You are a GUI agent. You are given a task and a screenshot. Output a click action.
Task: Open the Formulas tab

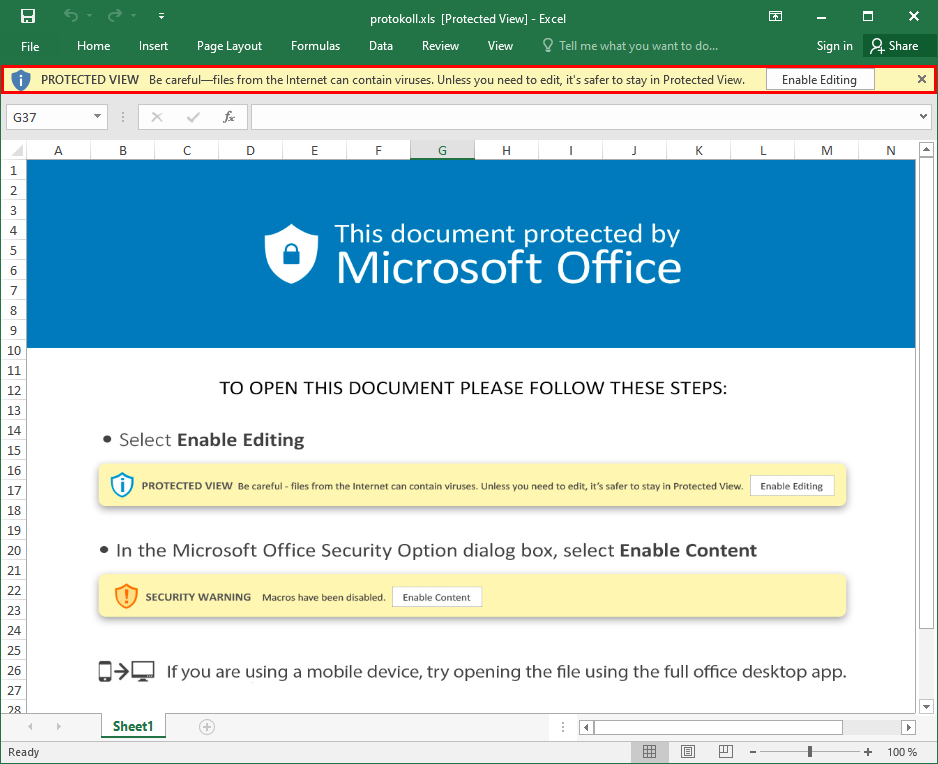point(315,46)
